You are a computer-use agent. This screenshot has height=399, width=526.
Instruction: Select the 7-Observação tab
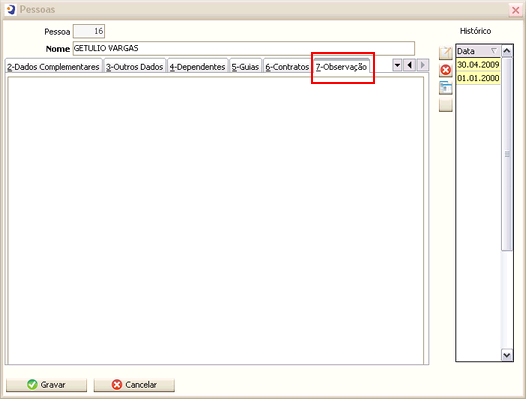coord(341,66)
